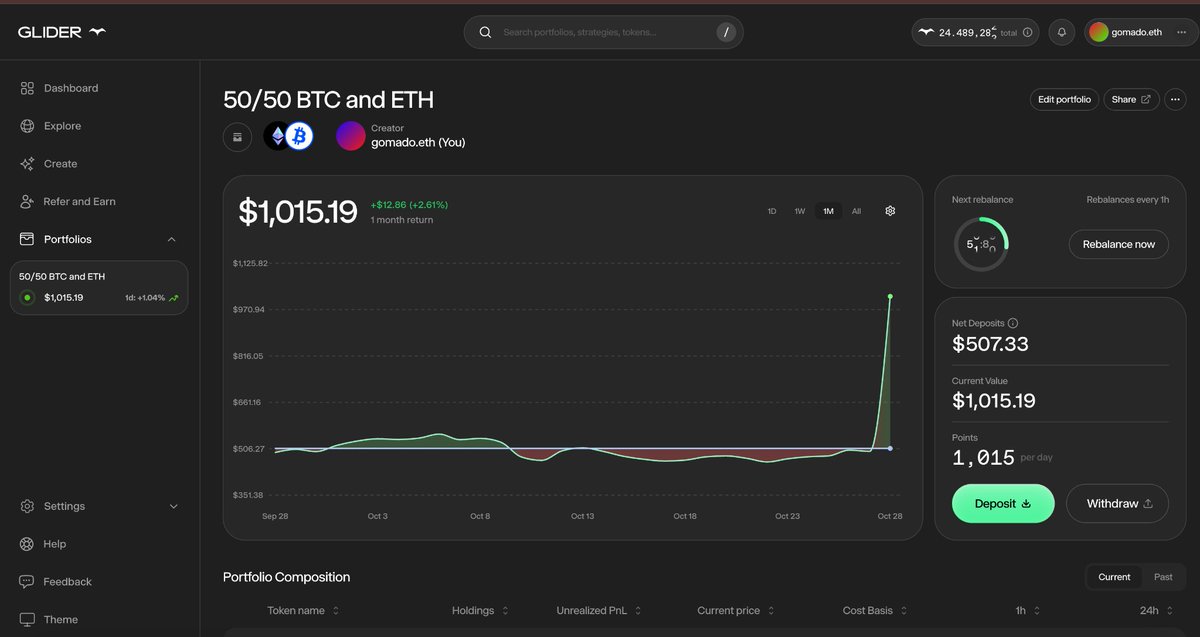Collapse the Portfolios section chevron

(x=172, y=239)
